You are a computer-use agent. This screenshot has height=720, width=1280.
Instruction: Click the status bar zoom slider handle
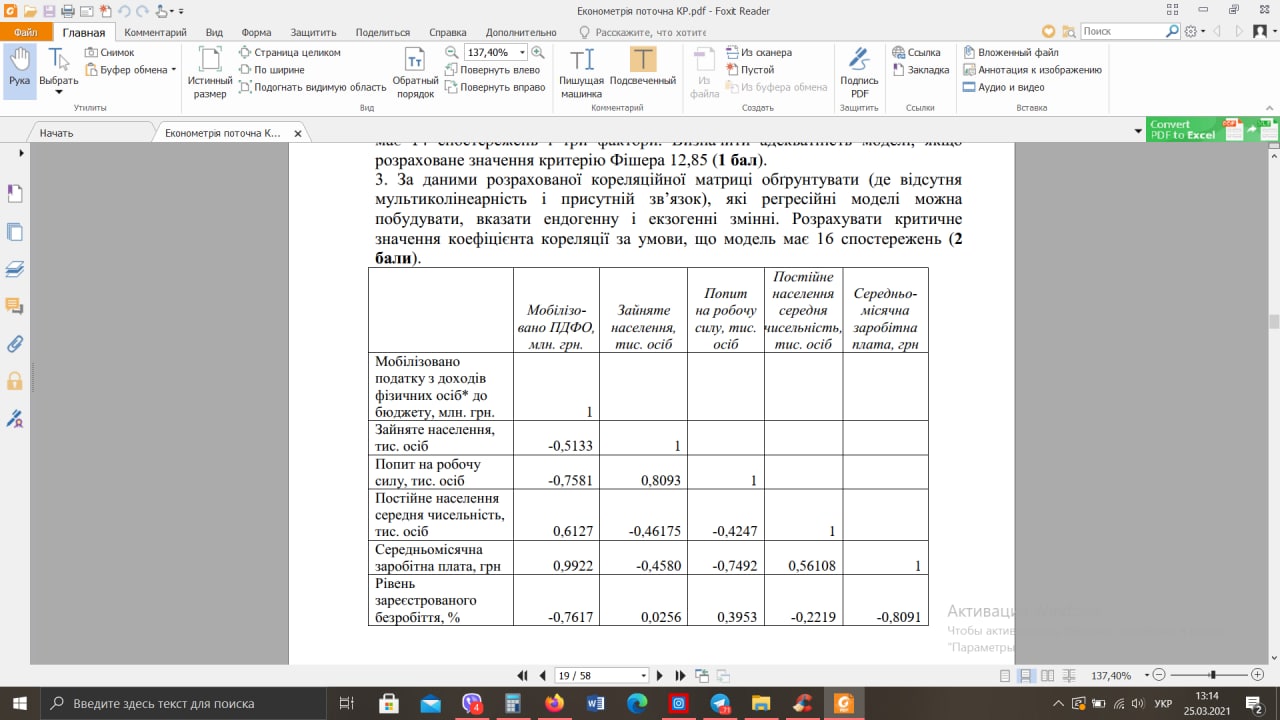coord(1213,676)
